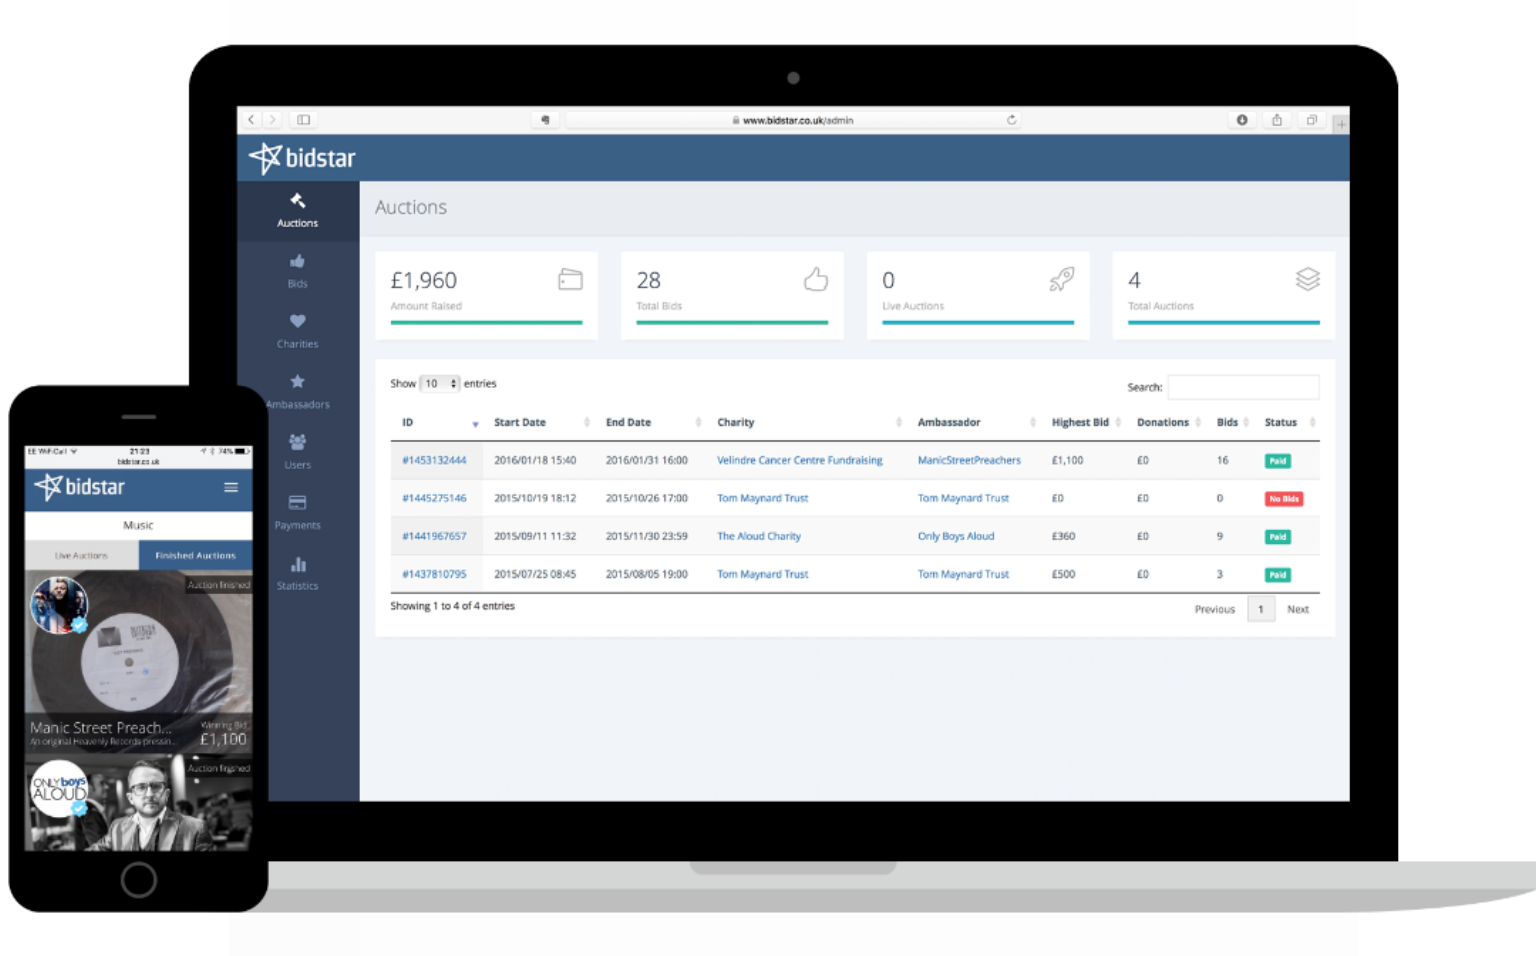Go forward with browser forward arrow
This screenshot has height=956, width=1536.
click(272, 120)
